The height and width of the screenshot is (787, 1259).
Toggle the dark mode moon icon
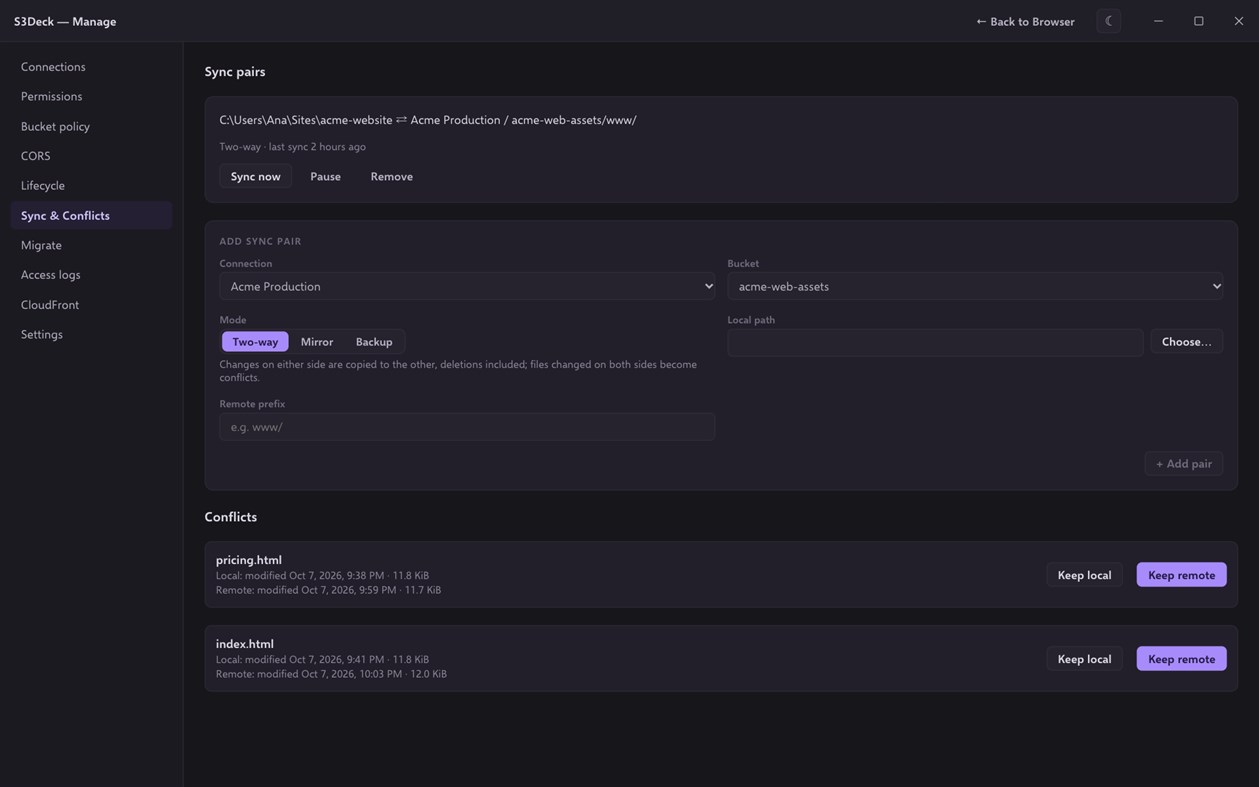(1108, 21)
